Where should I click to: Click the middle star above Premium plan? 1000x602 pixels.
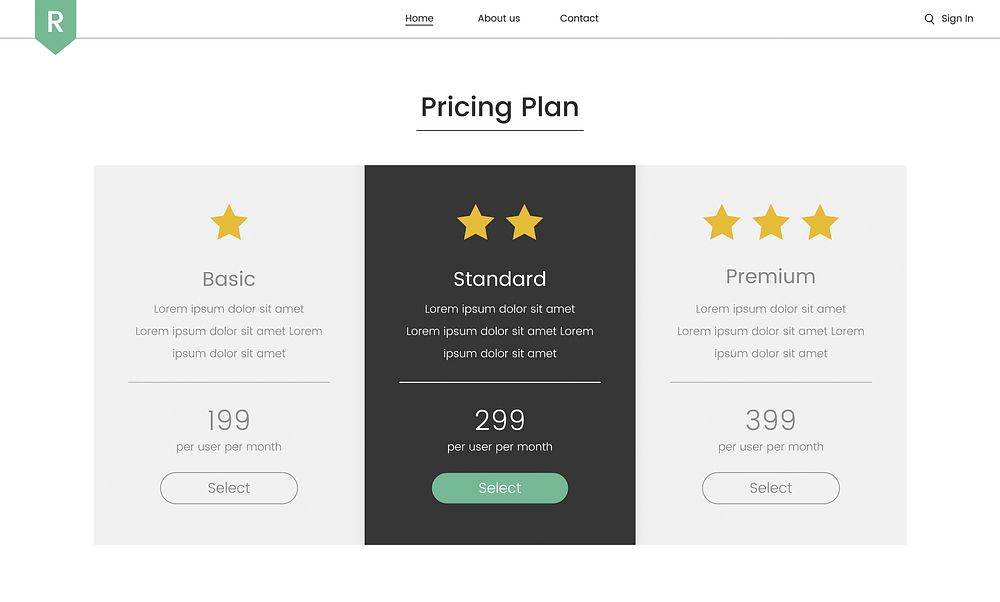tap(770, 222)
